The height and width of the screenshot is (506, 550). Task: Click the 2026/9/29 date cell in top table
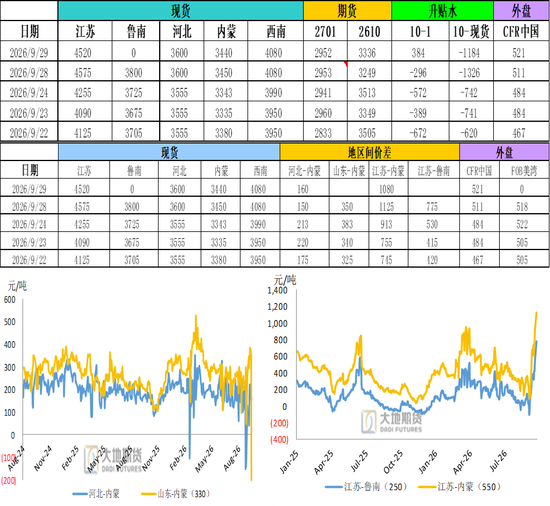[x=29, y=52]
